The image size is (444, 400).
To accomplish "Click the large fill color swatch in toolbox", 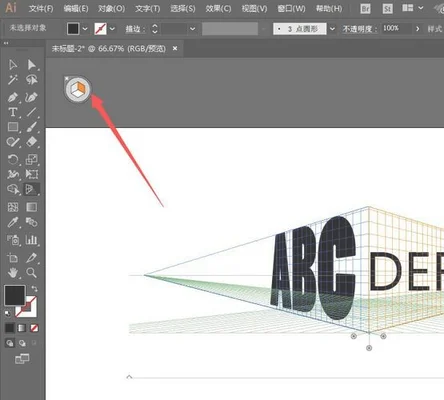I will 15,295.
